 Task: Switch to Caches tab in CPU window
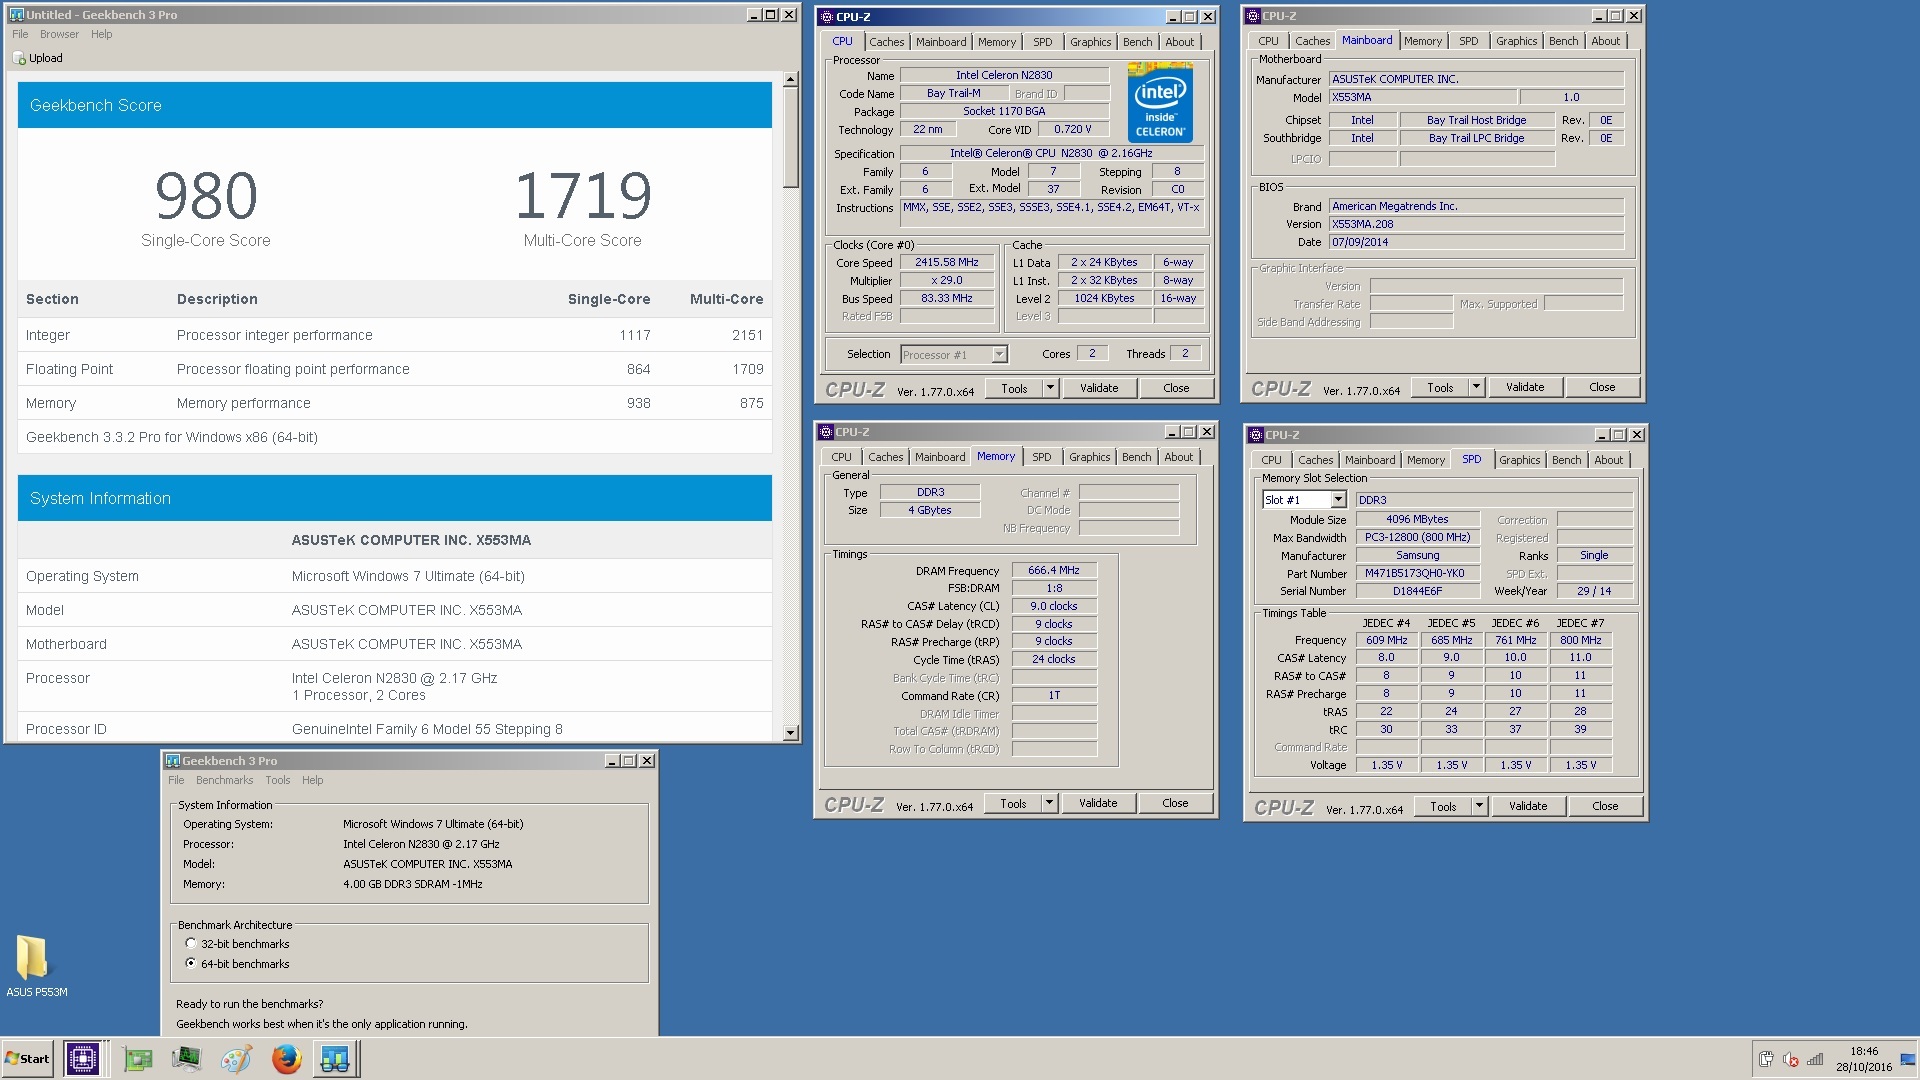[x=886, y=42]
